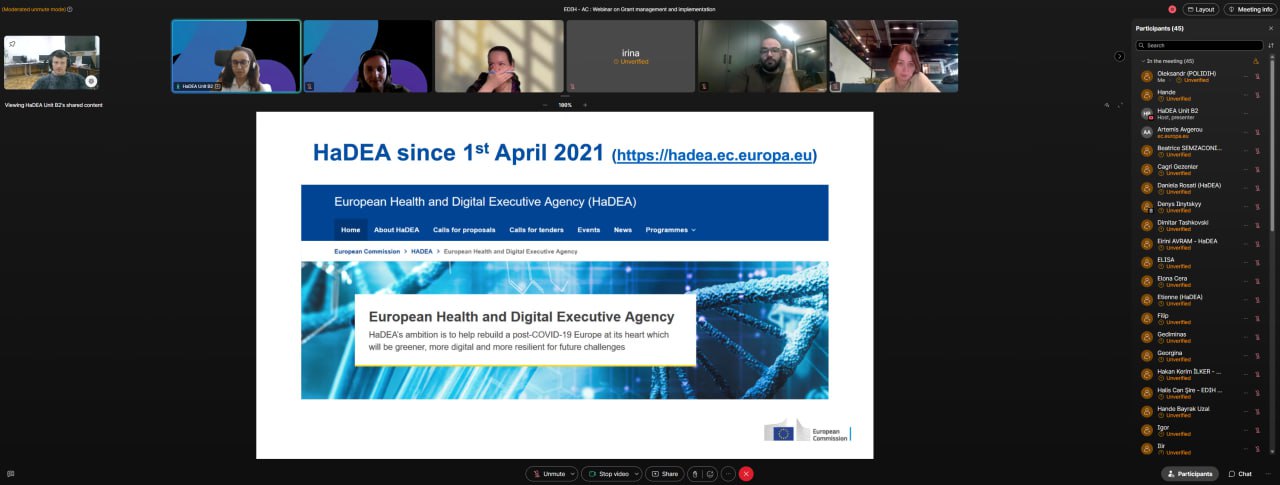Open the video options arrow beside Stop video
The width and height of the screenshot is (1280, 485).
coord(635,474)
